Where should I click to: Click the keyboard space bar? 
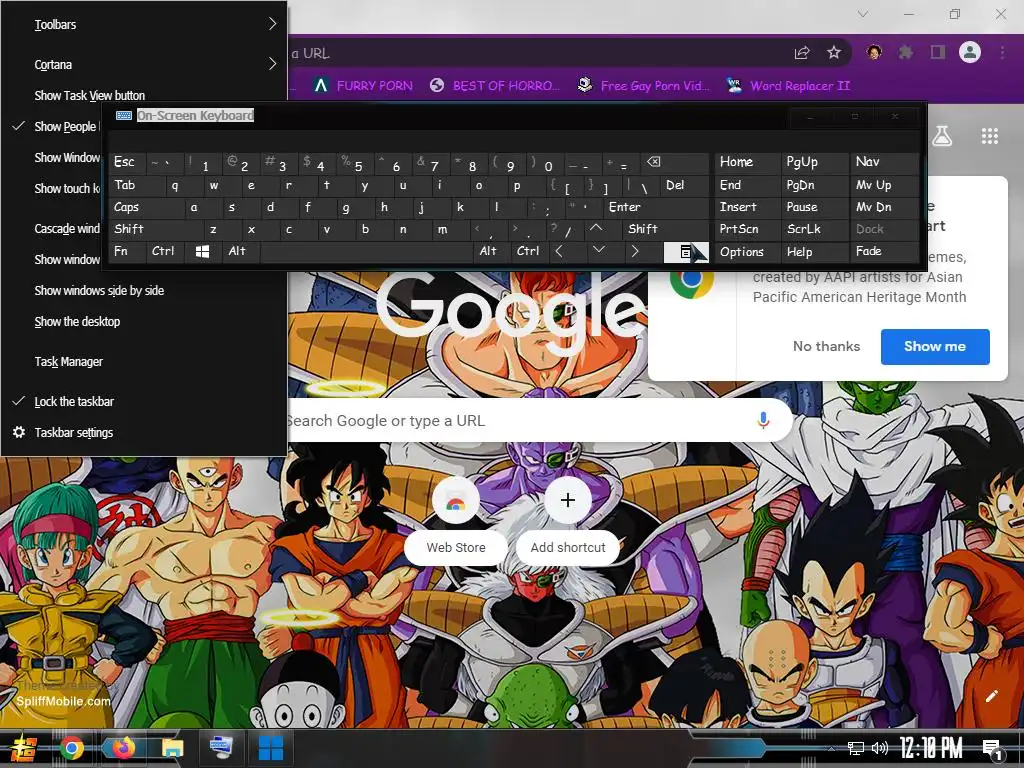(x=367, y=251)
